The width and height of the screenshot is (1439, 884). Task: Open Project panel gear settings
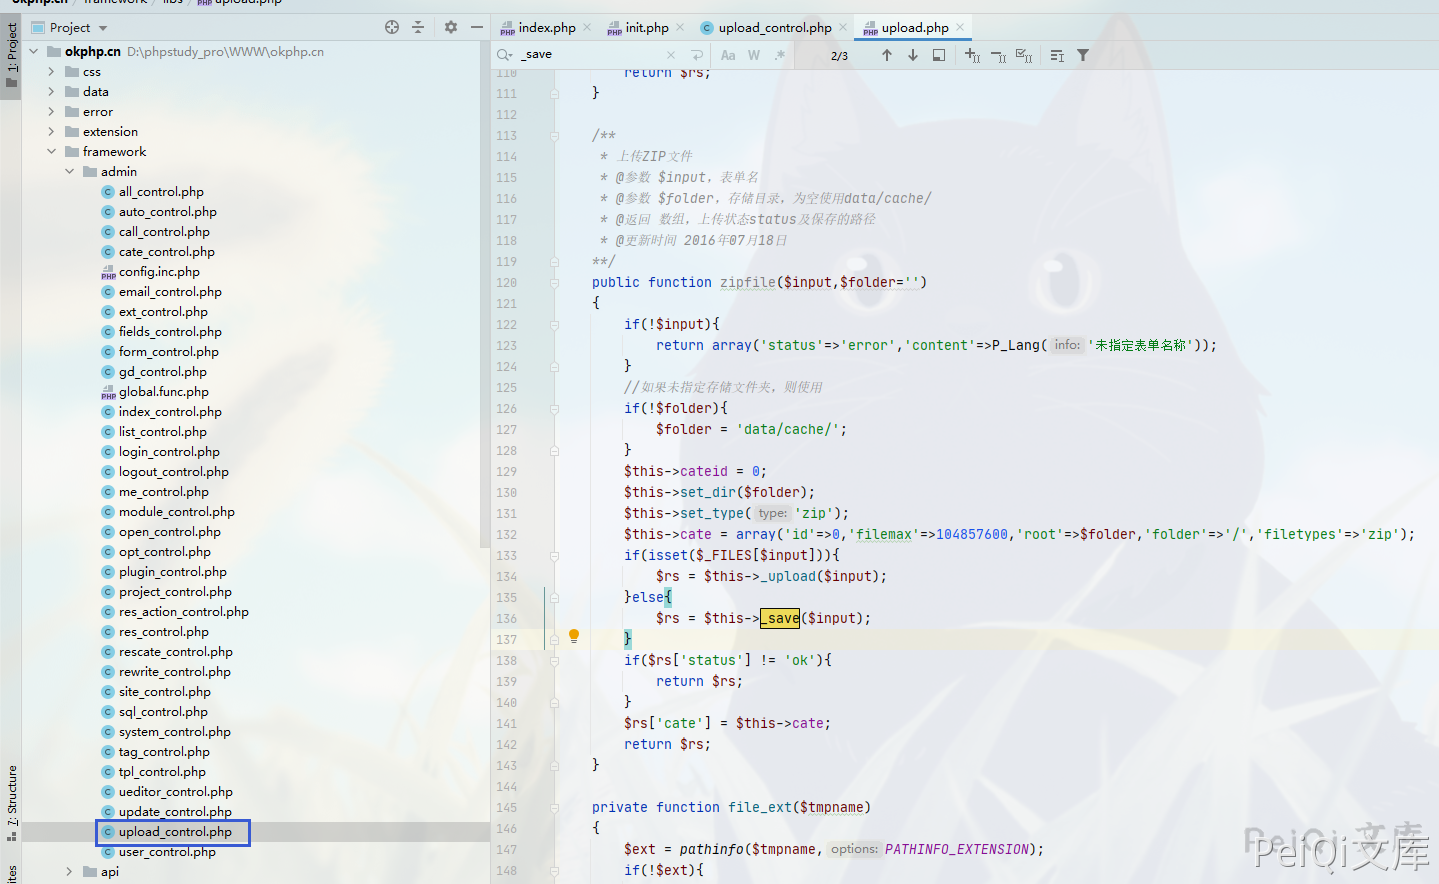point(450,27)
